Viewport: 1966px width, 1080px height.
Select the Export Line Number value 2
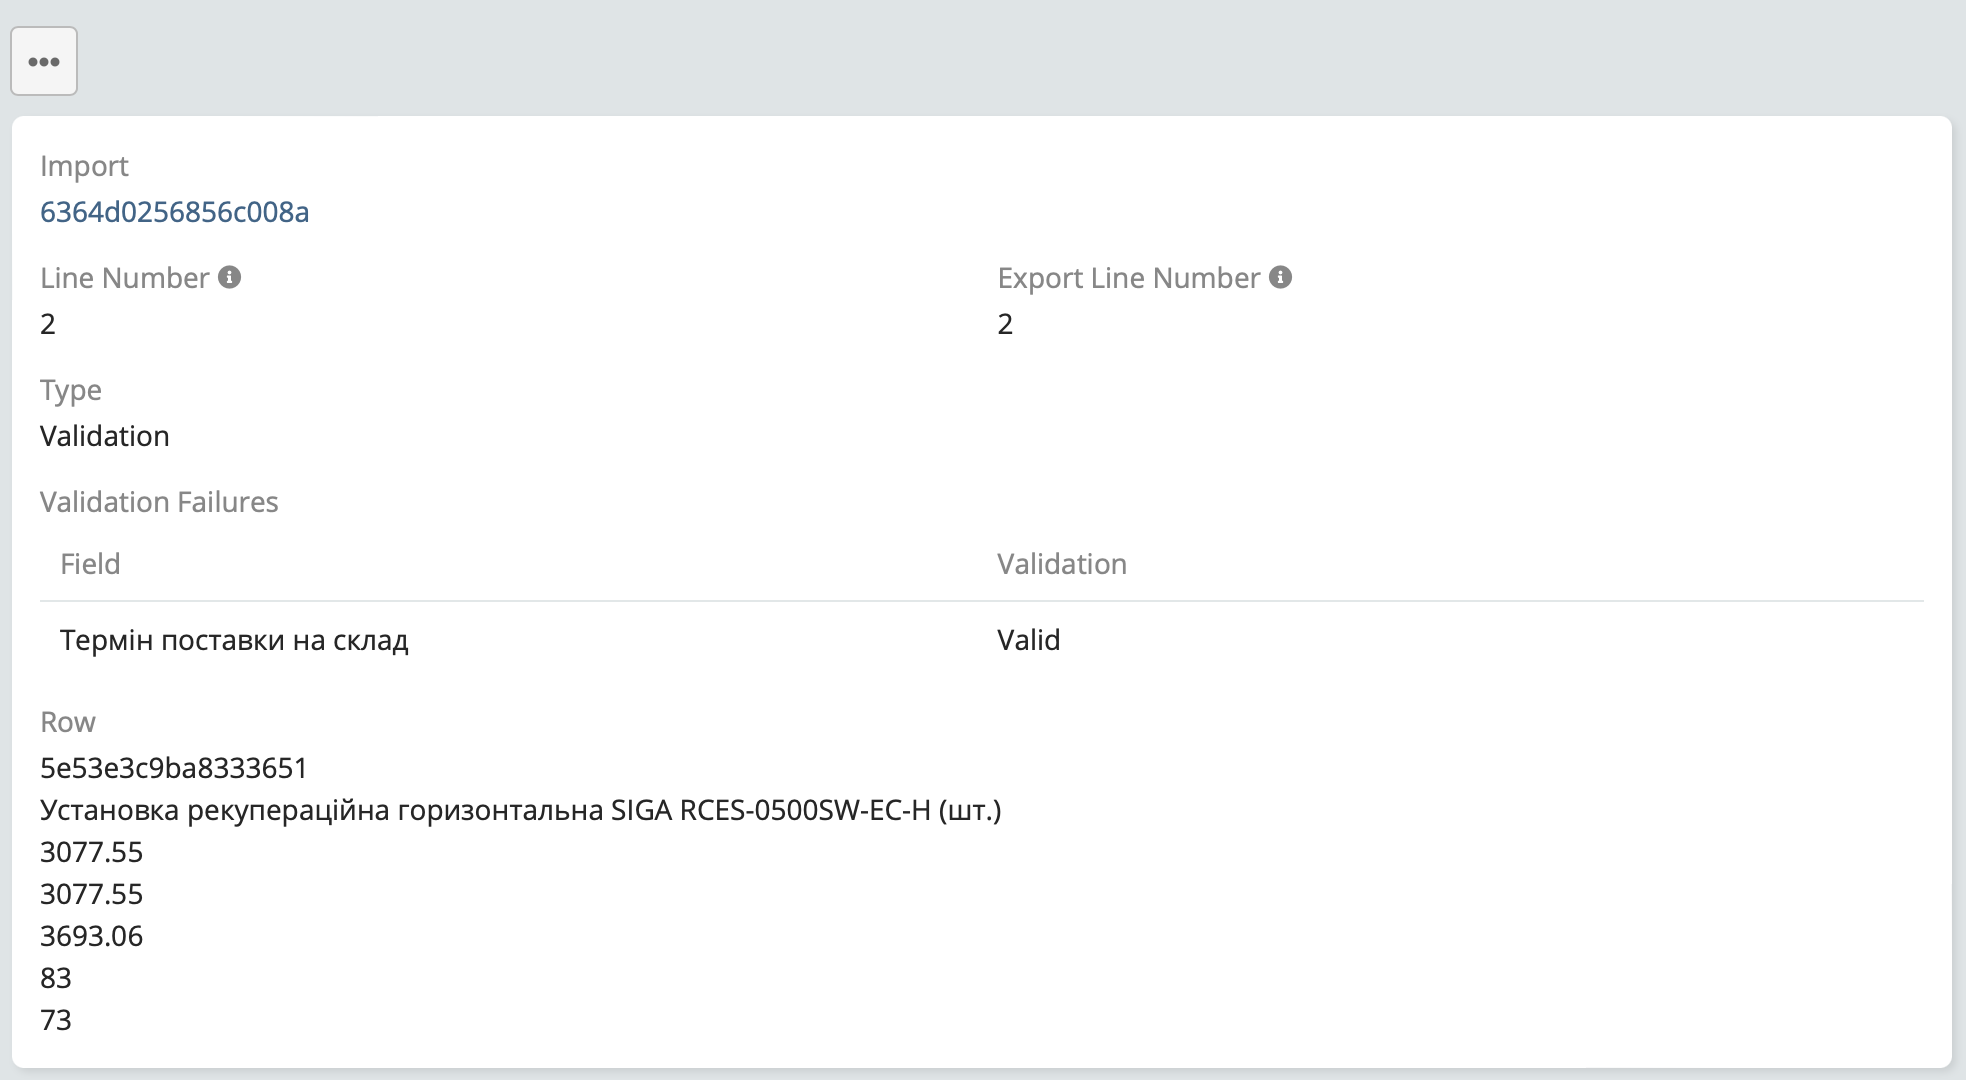coord(1005,324)
